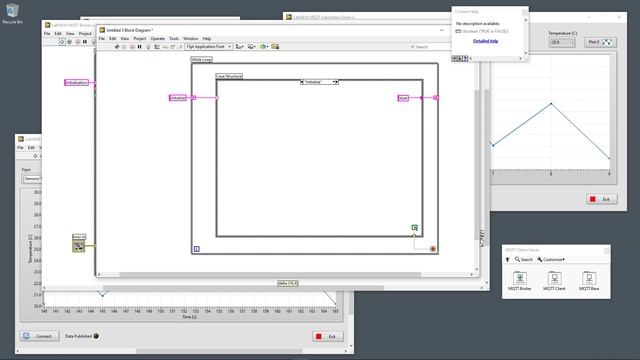Click the Data Published LED indicator
The width and height of the screenshot is (640, 360).
(x=96, y=336)
